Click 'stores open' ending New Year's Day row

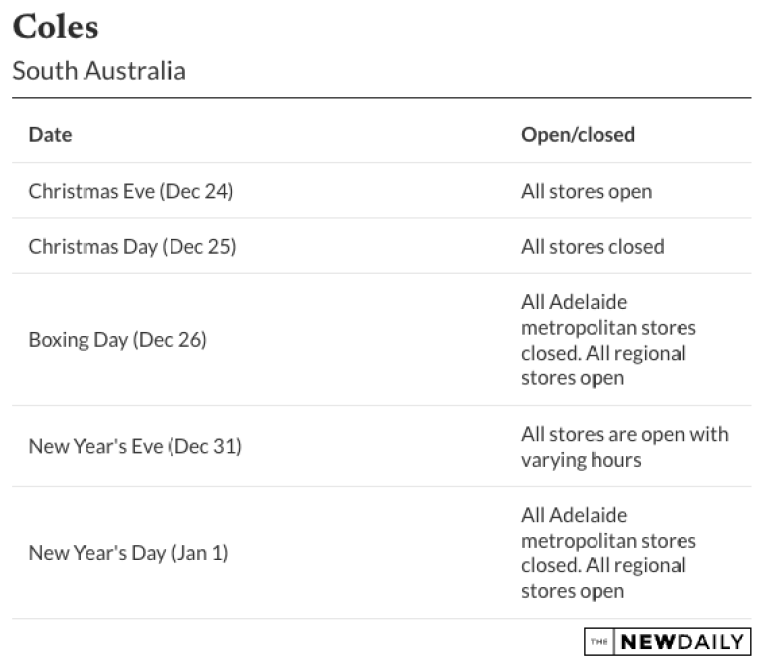pyautogui.click(x=572, y=591)
